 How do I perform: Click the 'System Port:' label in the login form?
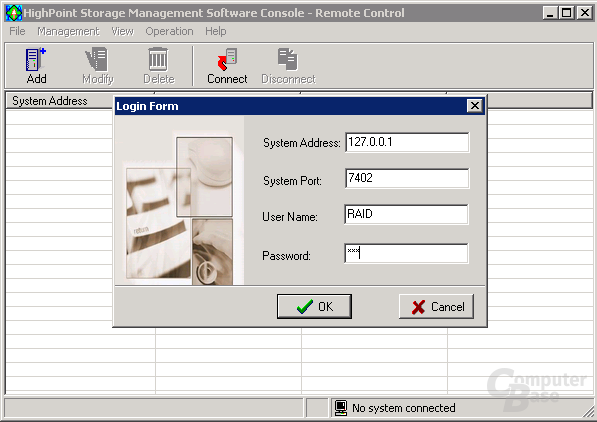pyautogui.click(x=292, y=181)
